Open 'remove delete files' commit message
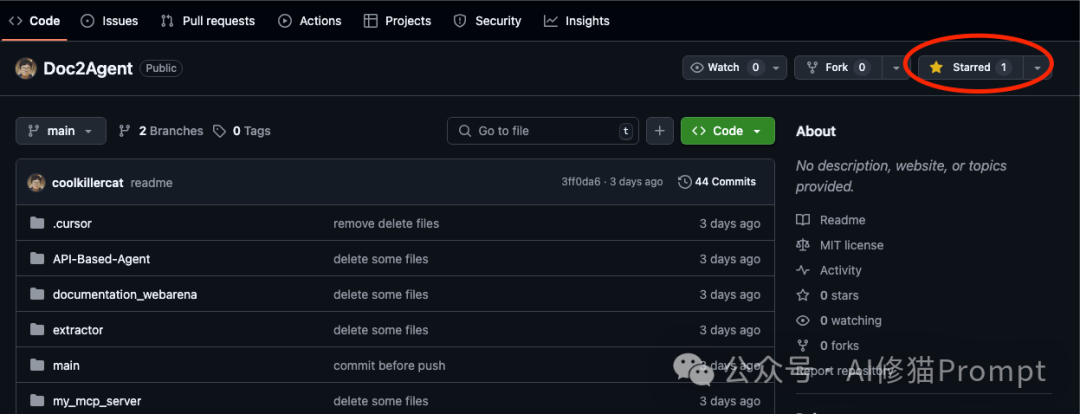Viewport: 1080px width, 414px height. click(x=386, y=223)
